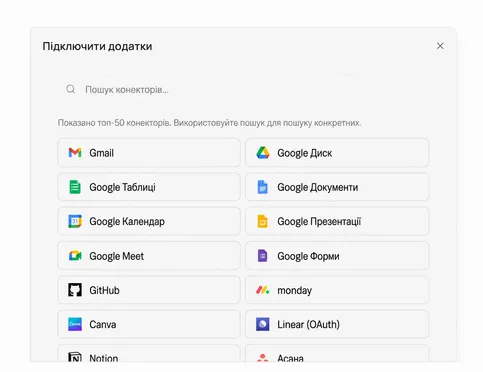Click the Асана logo icon
483x372 pixels.
pos(263,358)
